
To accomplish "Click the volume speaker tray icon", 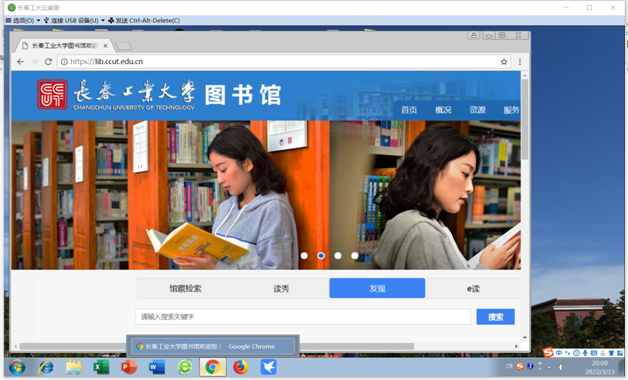I will pos(562,367).
